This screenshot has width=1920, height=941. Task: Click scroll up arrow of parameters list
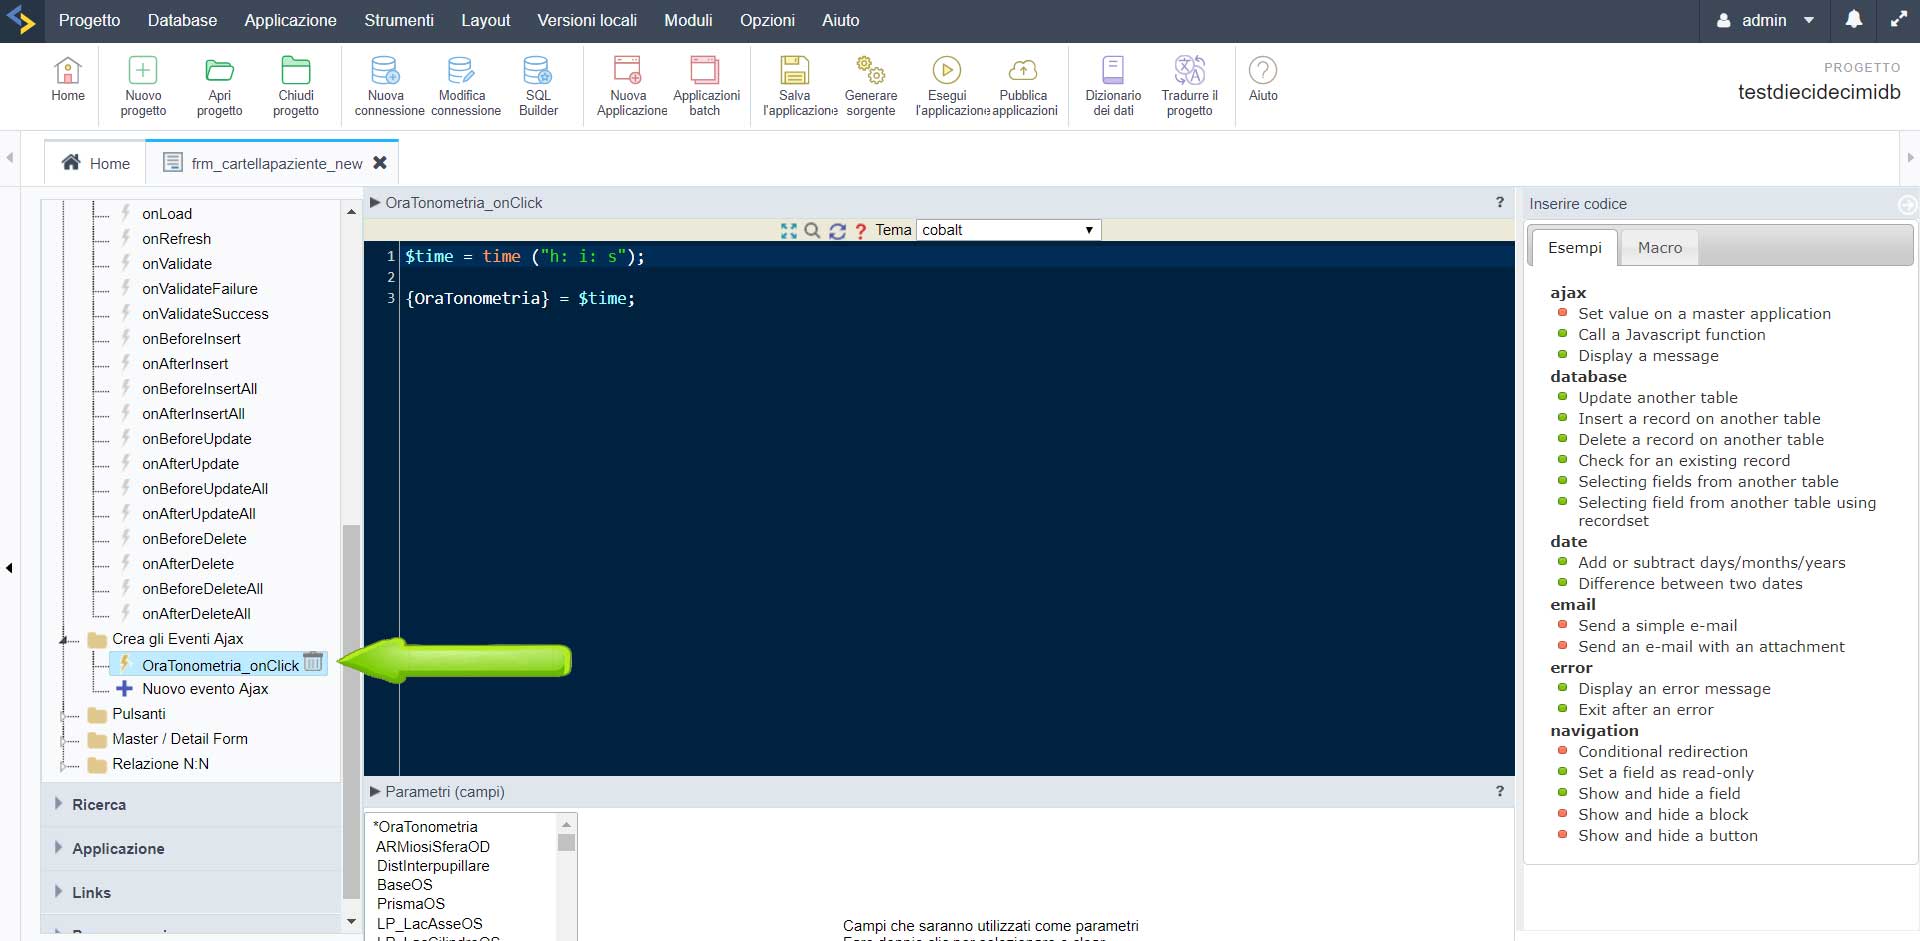(x=566, y=824)
